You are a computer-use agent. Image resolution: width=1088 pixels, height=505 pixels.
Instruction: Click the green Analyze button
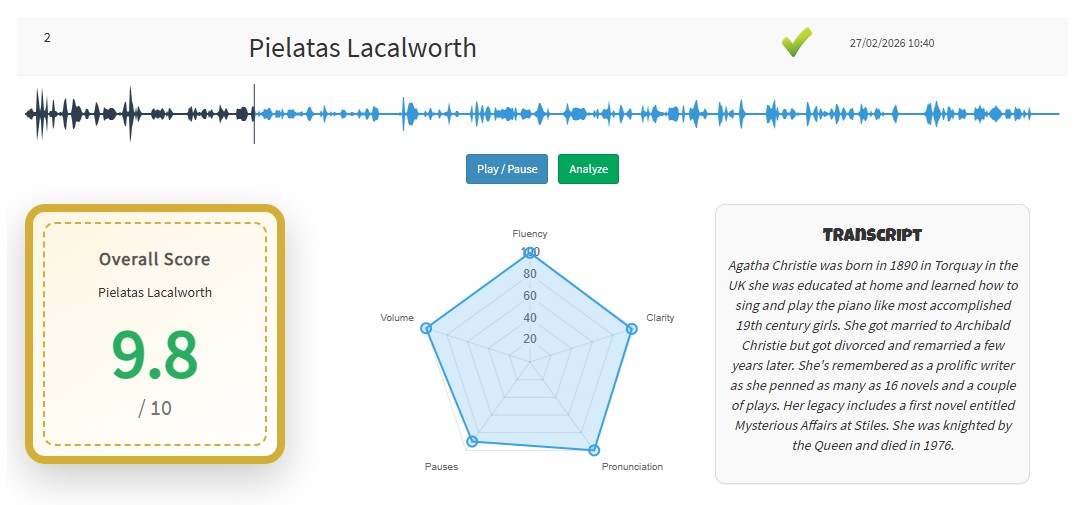click(x=588, y=169)
